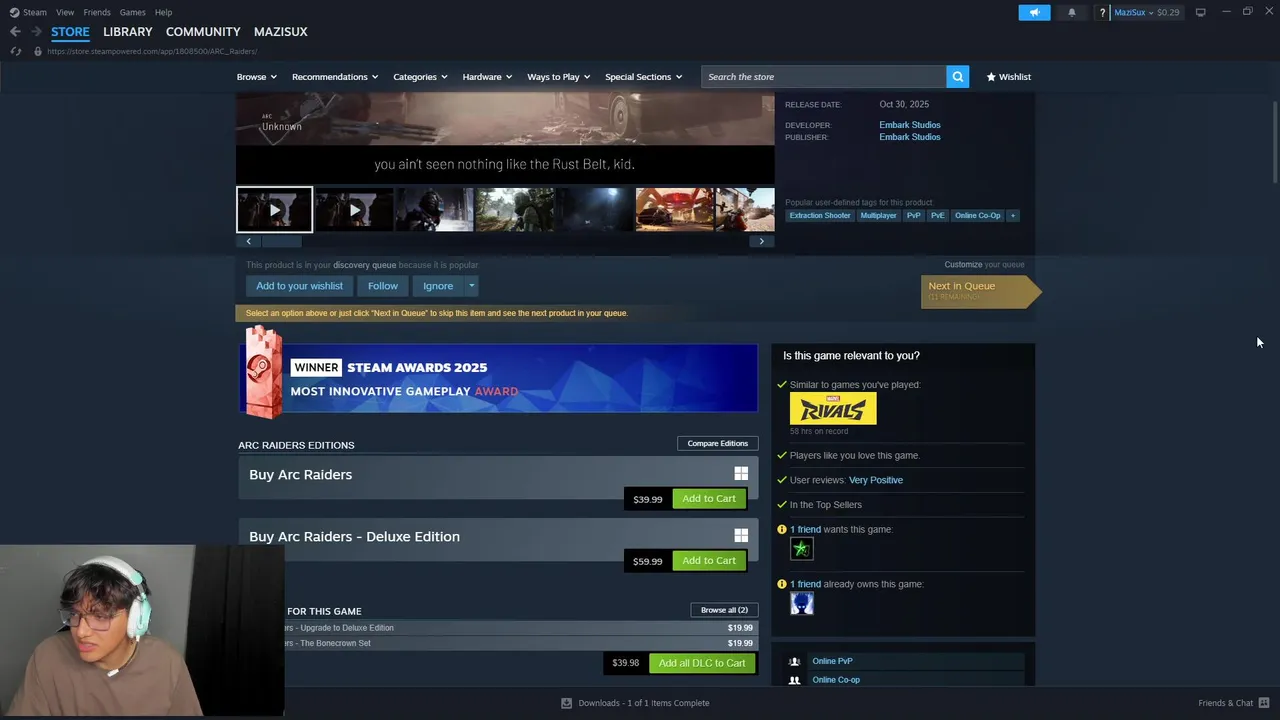Go forward with the right arrow
Viewport: 1280px width, 720px height.
[36, 32]
